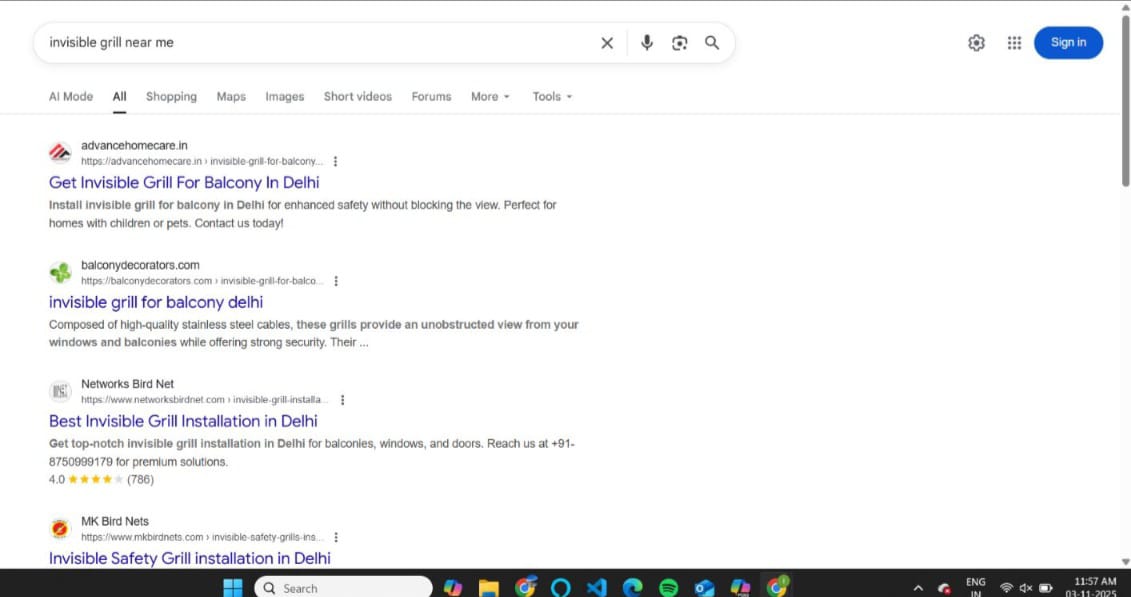This screenshot has height=597, width=1131.
Task: Open the Google apps grid icon
Action: (1014, 43)
